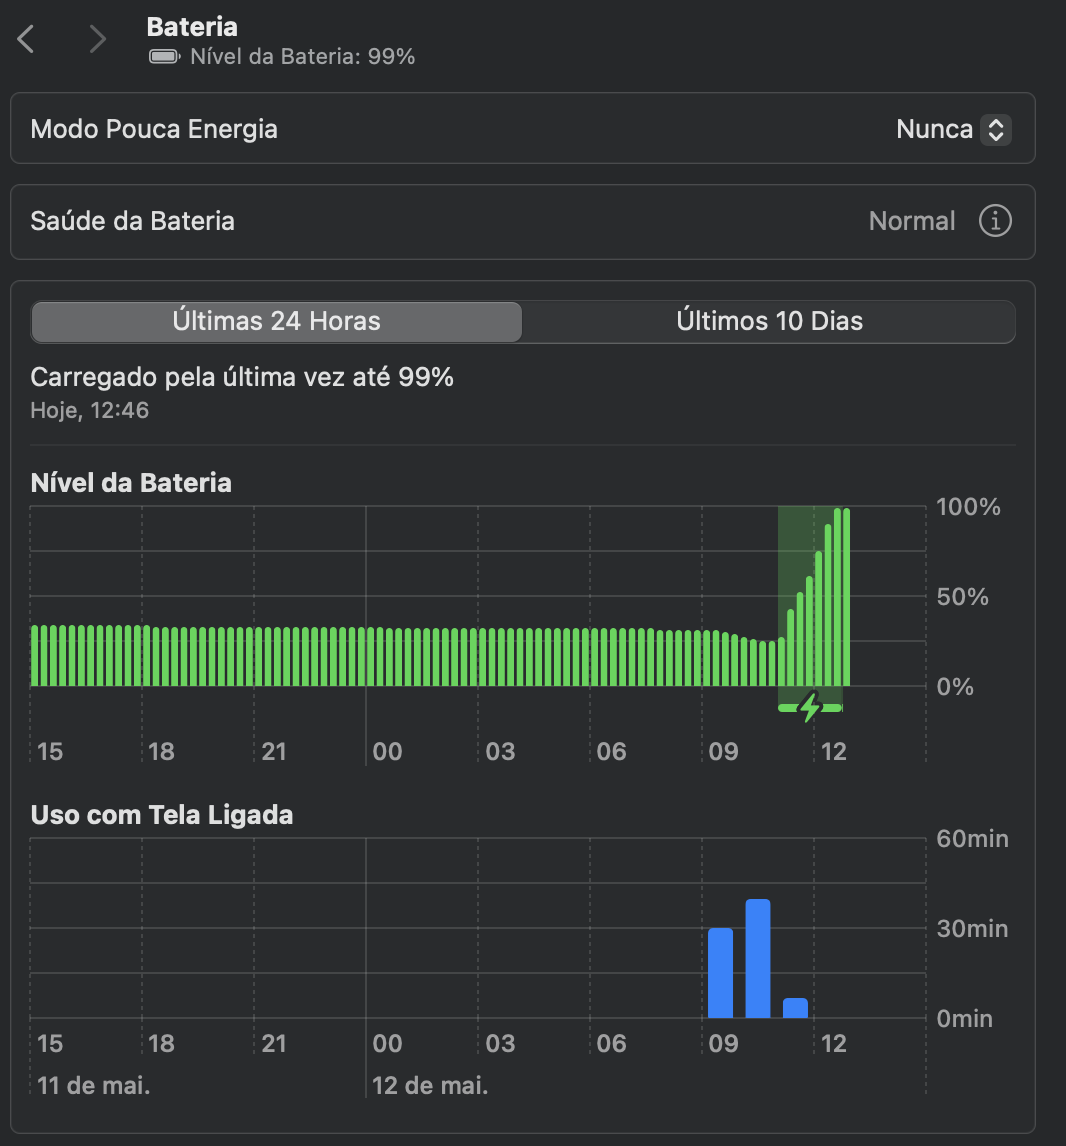The image size is (1066, 1146).
Task: Click the shortest blue screen usage bar
Action: [x=795, y=1008]
